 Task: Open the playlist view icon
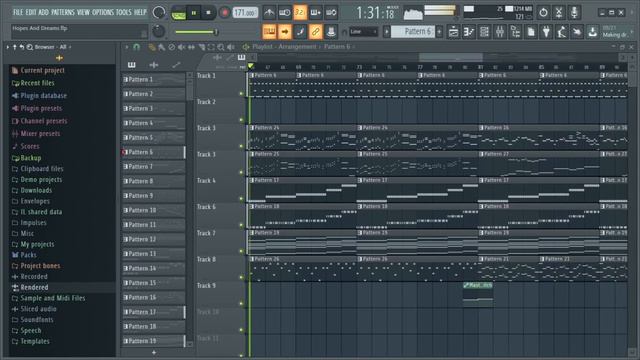(x=453, y=31)
